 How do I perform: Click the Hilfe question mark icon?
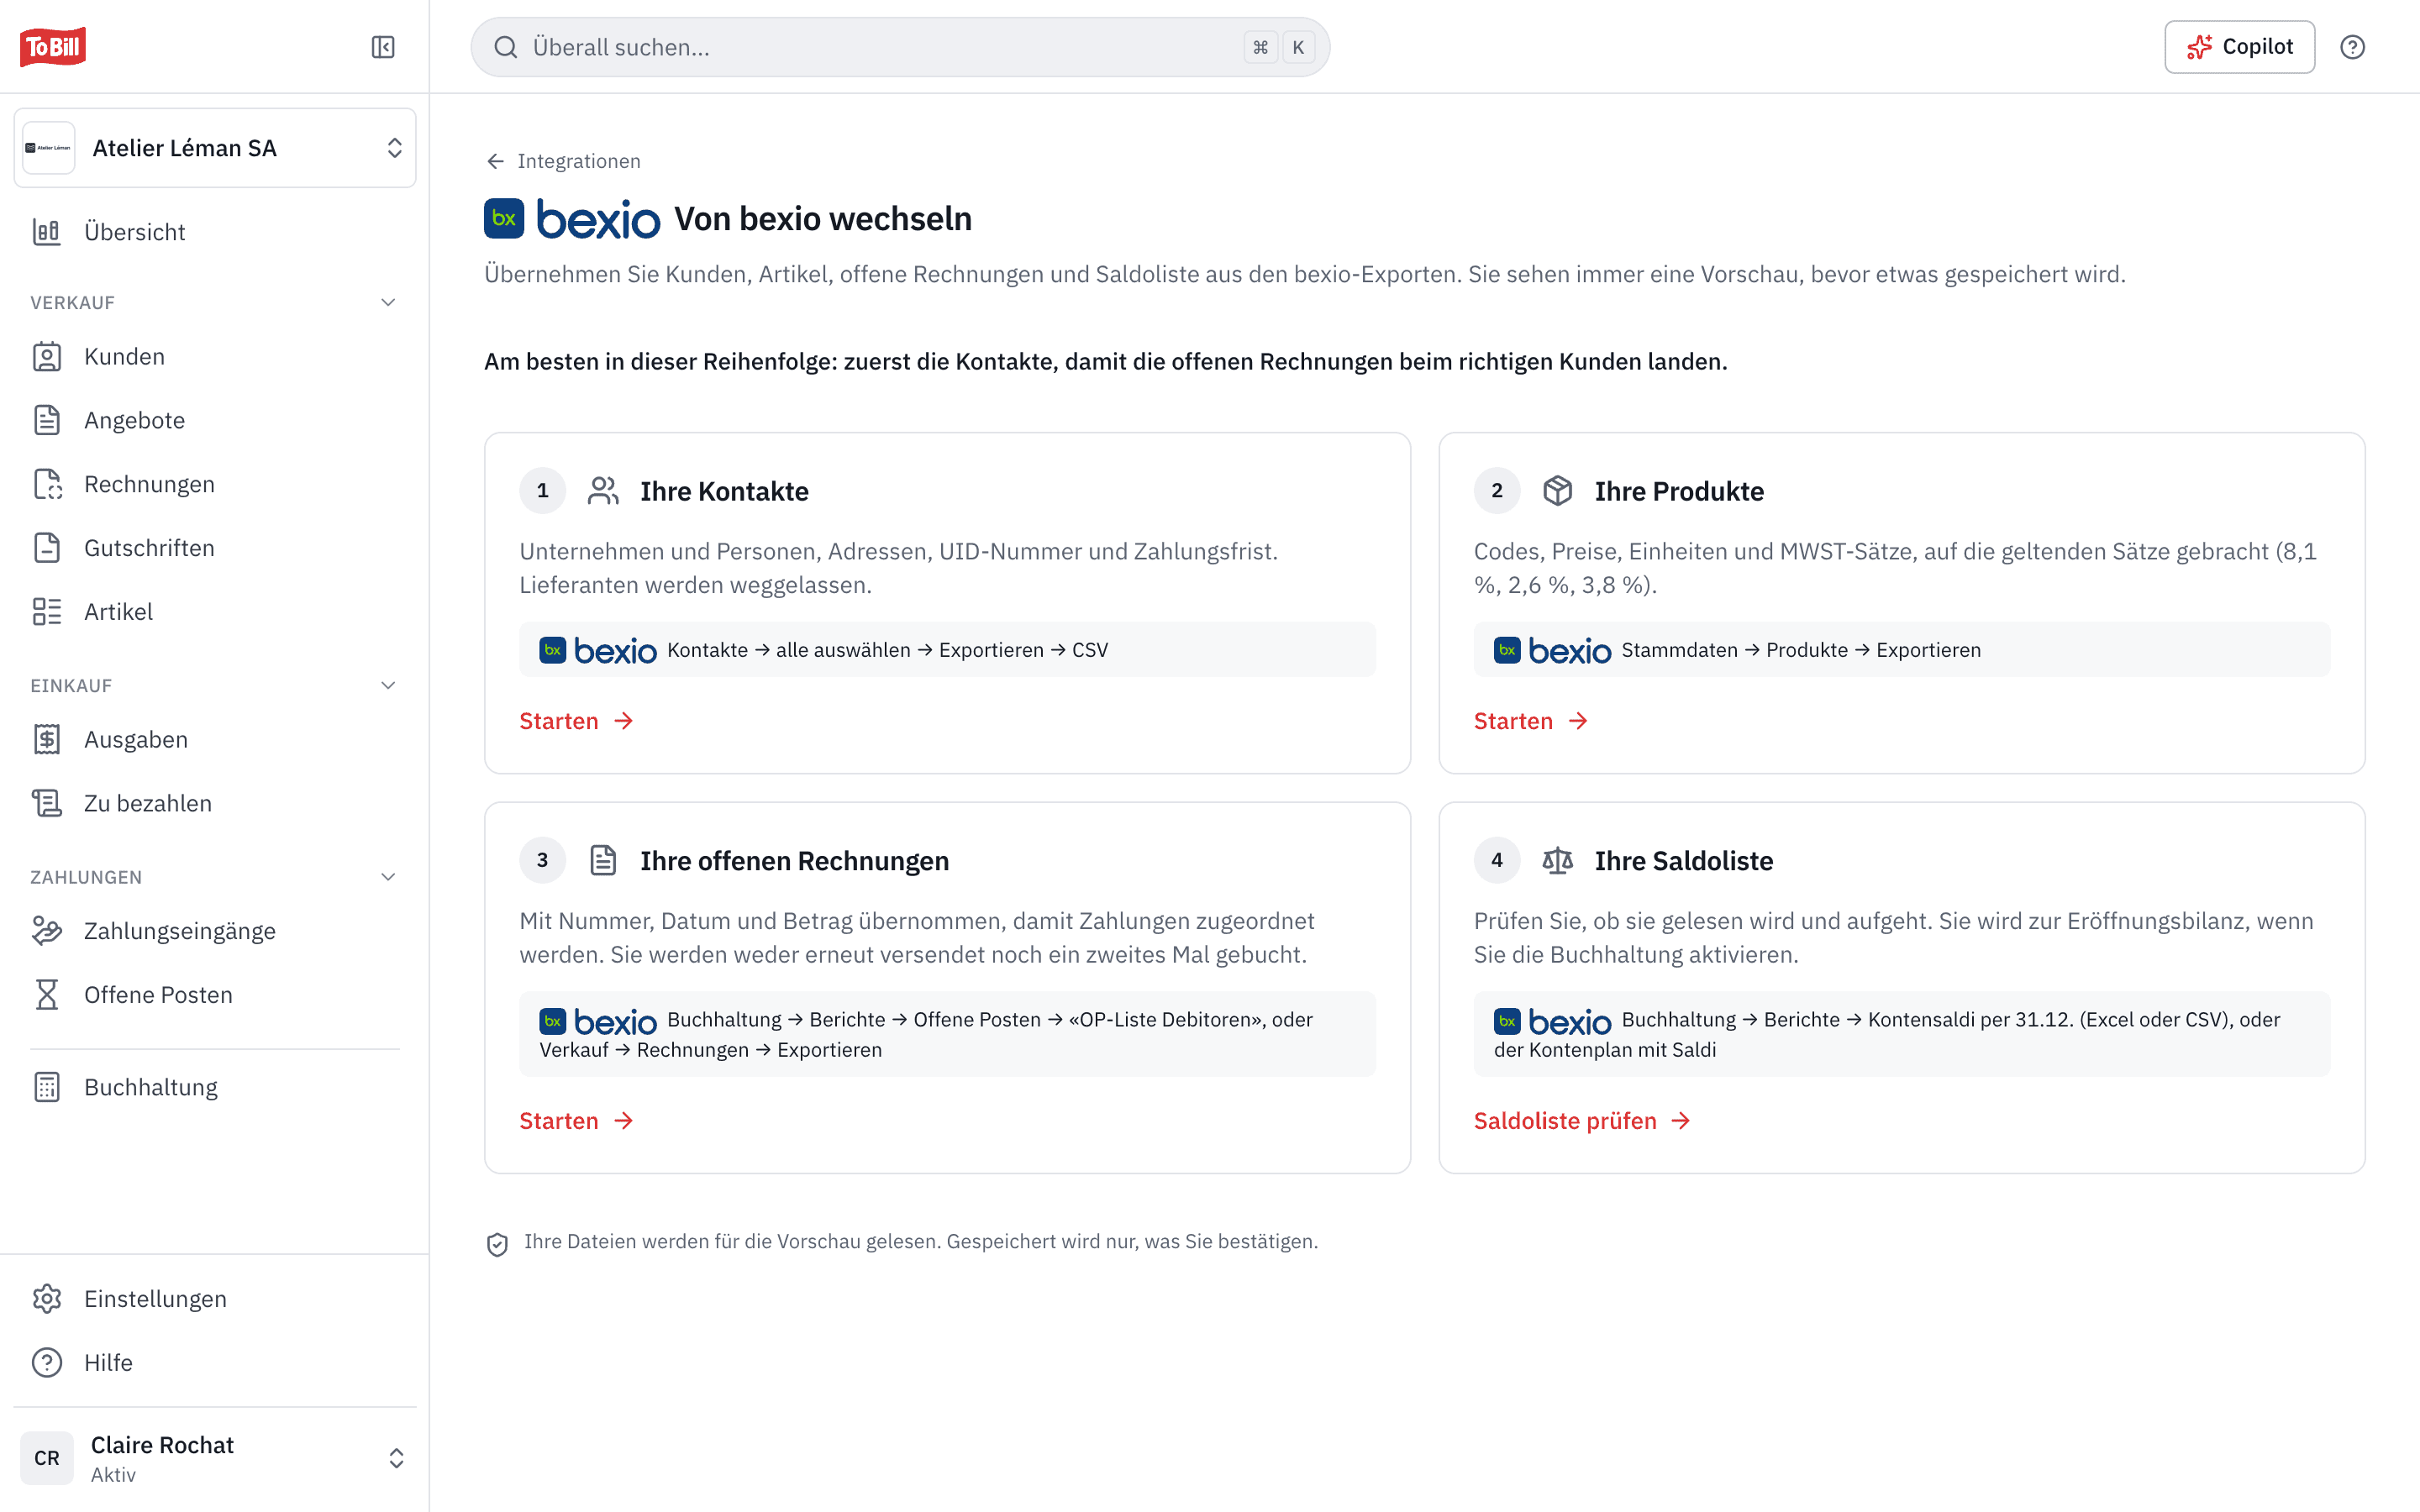tap(47, 1363)
